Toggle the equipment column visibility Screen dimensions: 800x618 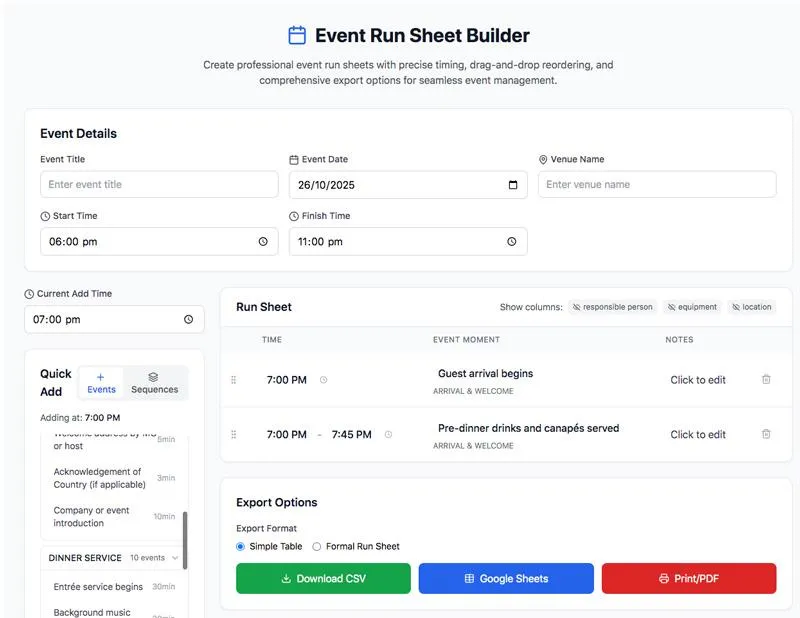click(692, 307)
